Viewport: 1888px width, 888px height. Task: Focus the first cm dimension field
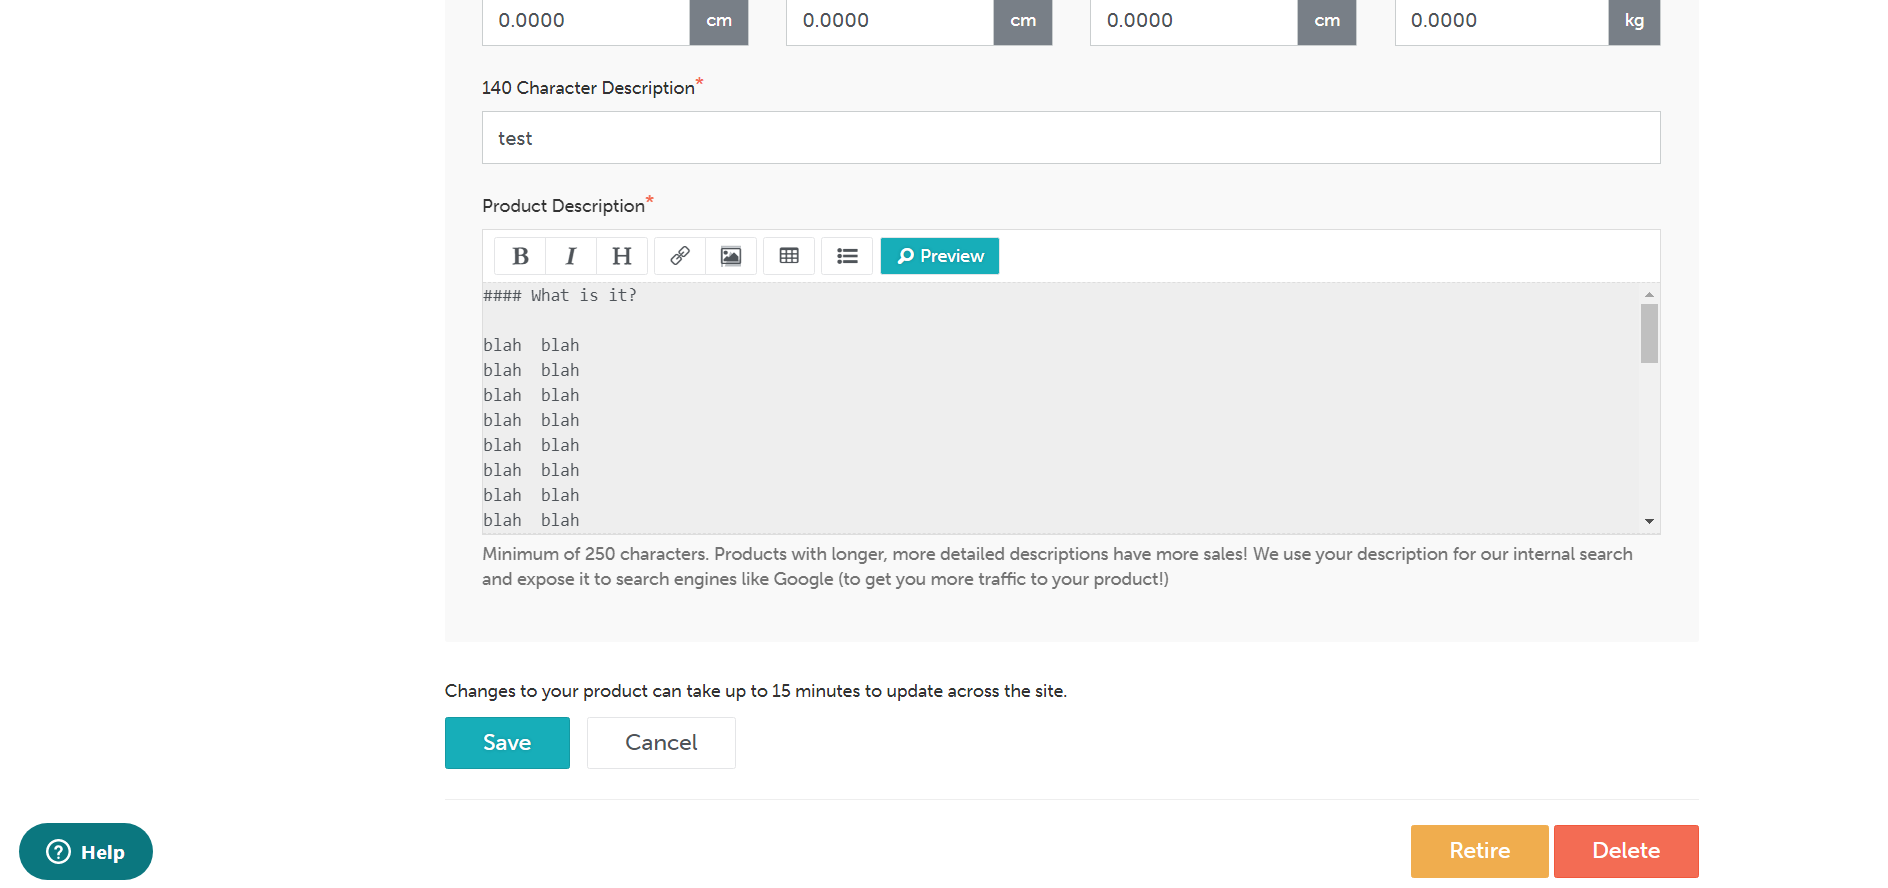click(x=586, y=21)
